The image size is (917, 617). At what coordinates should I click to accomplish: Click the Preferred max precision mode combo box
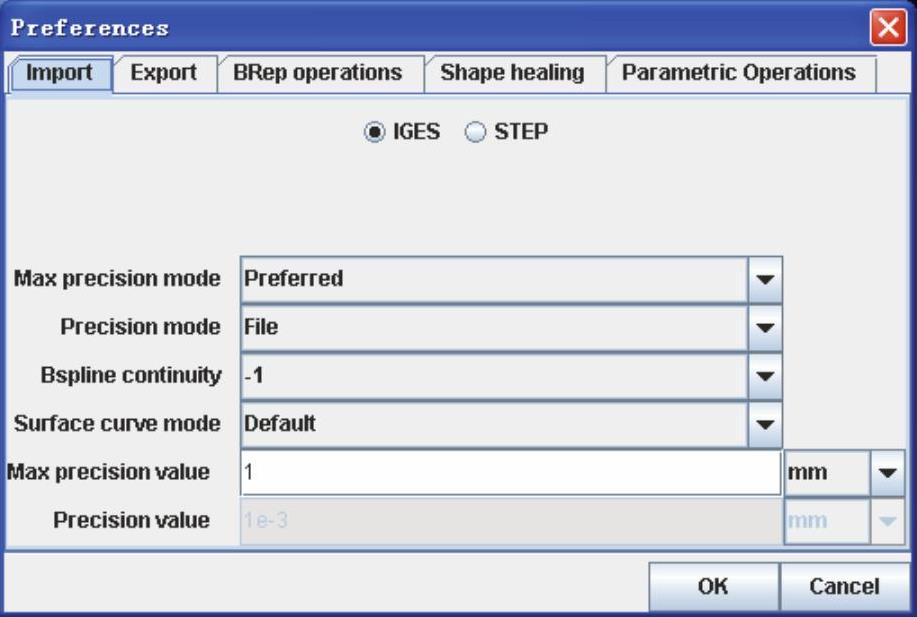click(494, 279)
